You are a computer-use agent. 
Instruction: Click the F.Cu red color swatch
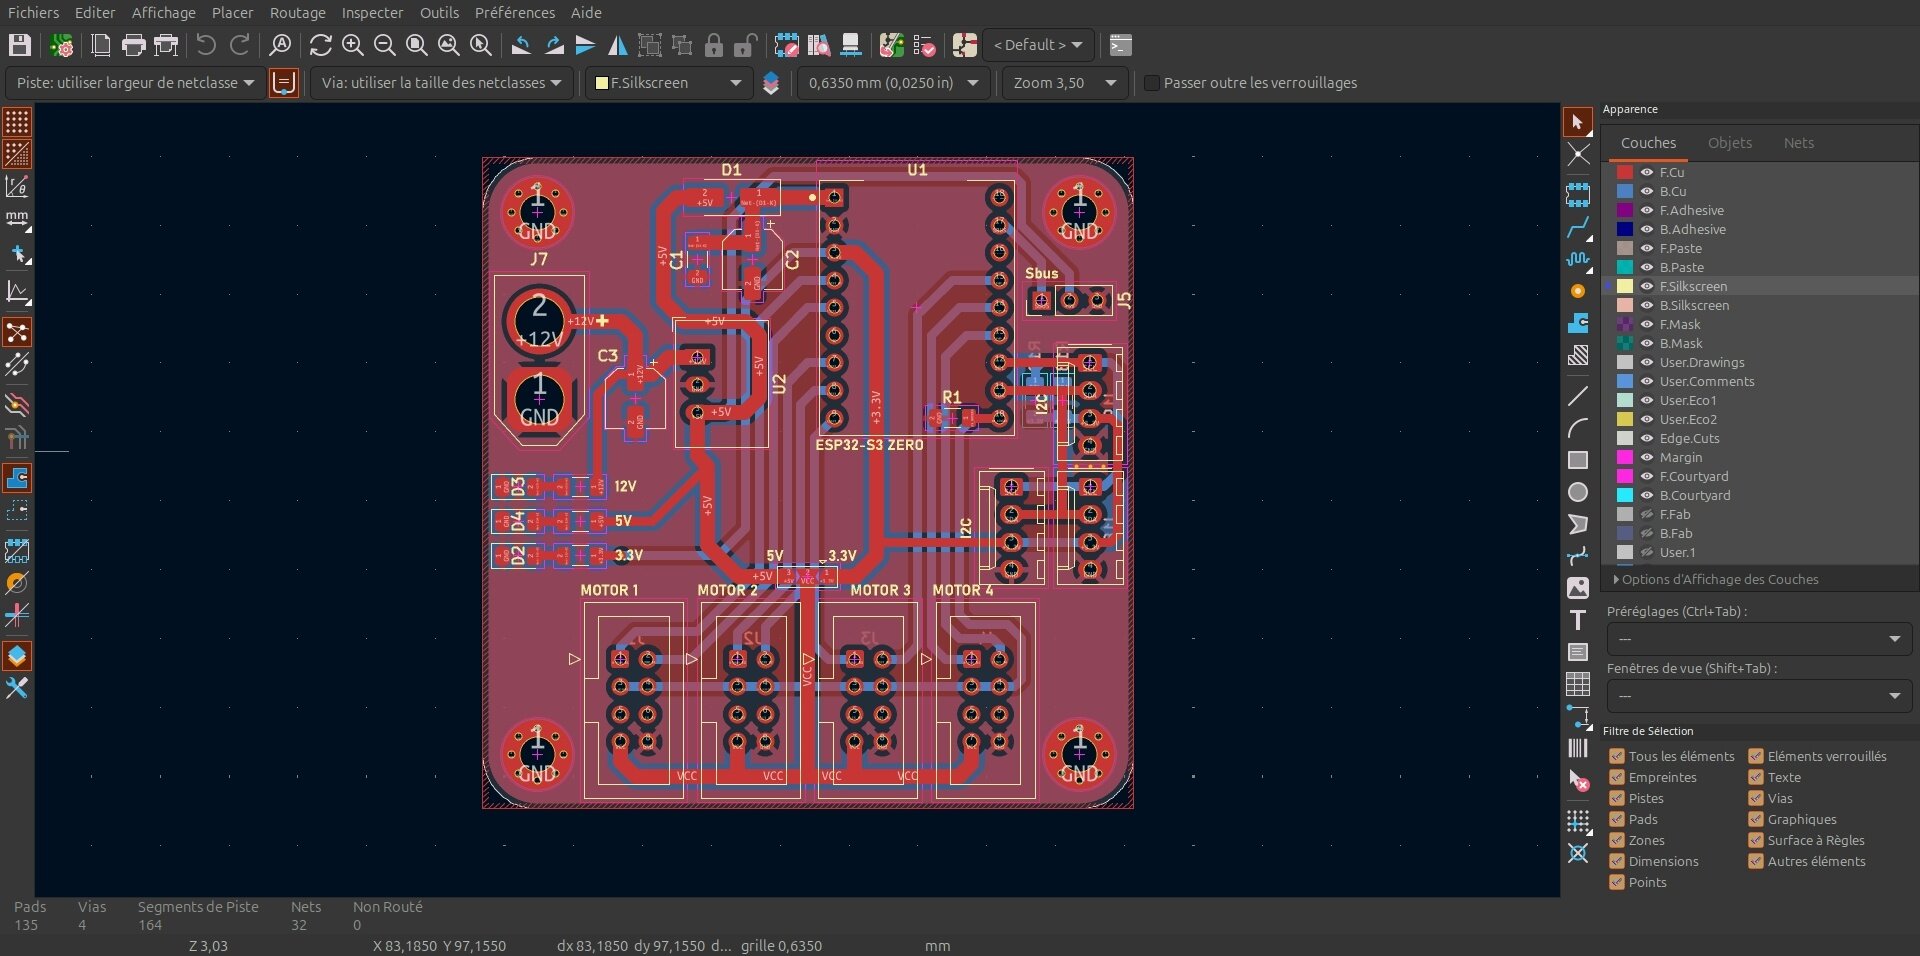(x=1625, y=172)
